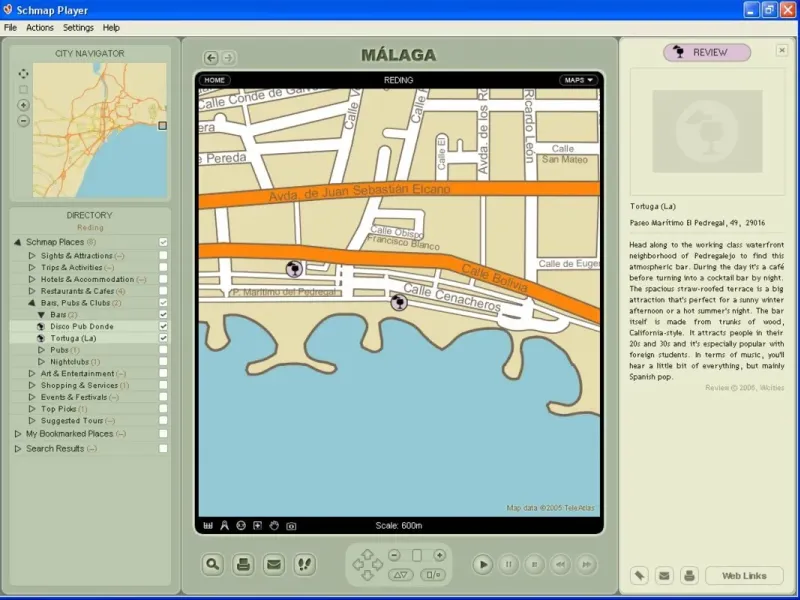Expand the Pubs subcategory
Screen dimensions: 800x600
[x=41, y=350]
